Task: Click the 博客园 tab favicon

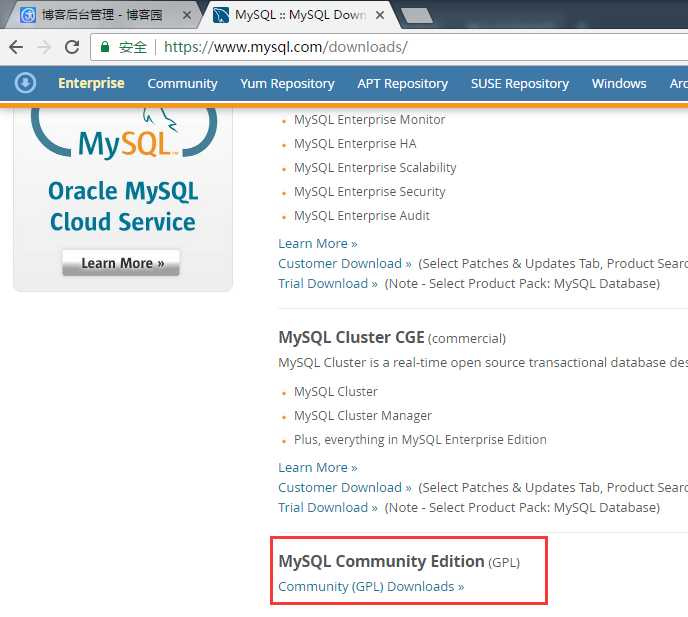Action: [x=28, y=15]
